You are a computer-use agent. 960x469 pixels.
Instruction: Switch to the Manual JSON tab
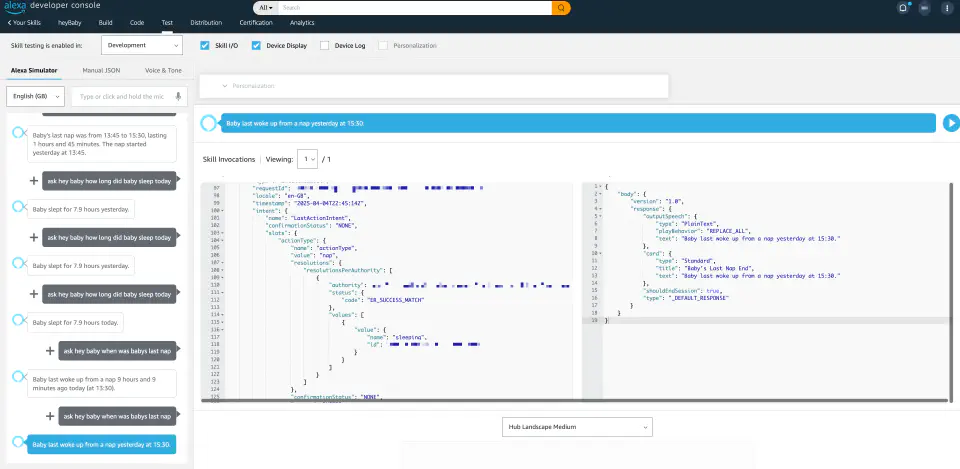click(x=102, y=70)
